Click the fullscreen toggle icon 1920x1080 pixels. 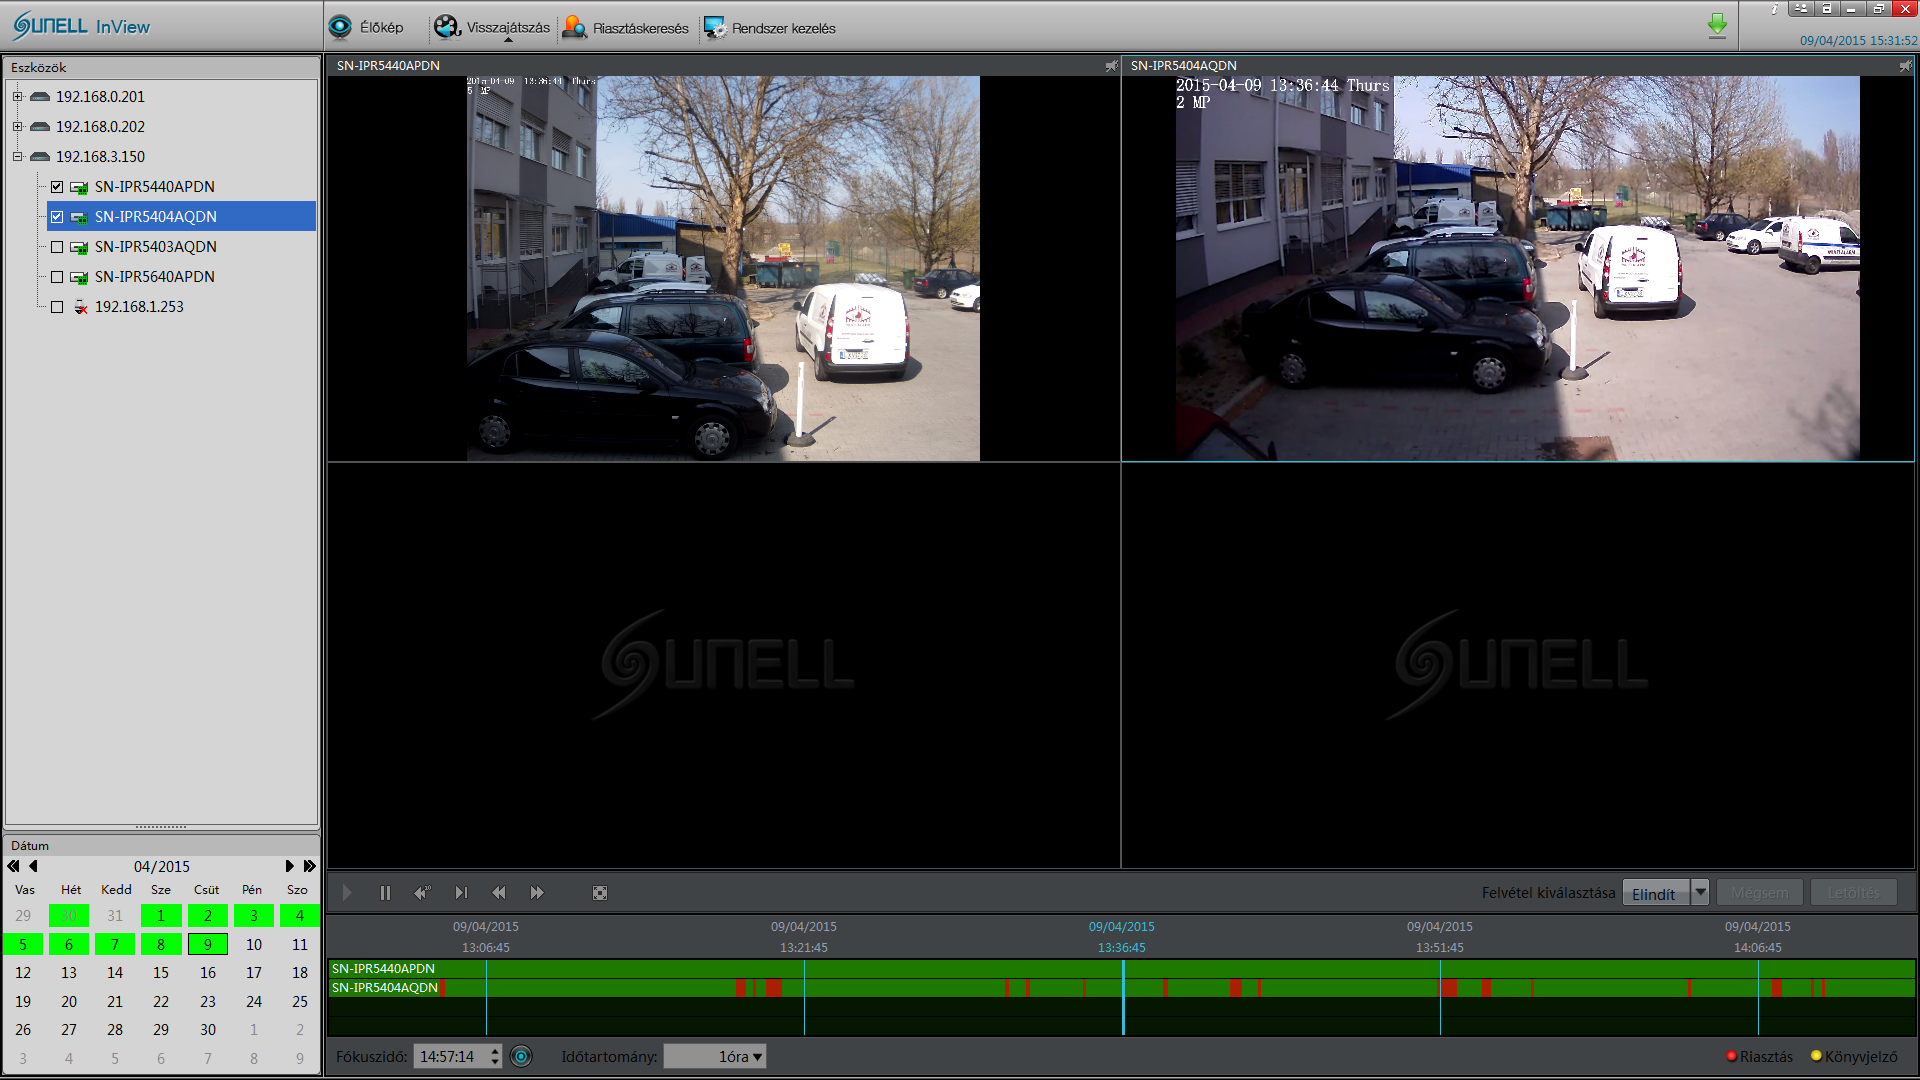(x=600, y=893)
